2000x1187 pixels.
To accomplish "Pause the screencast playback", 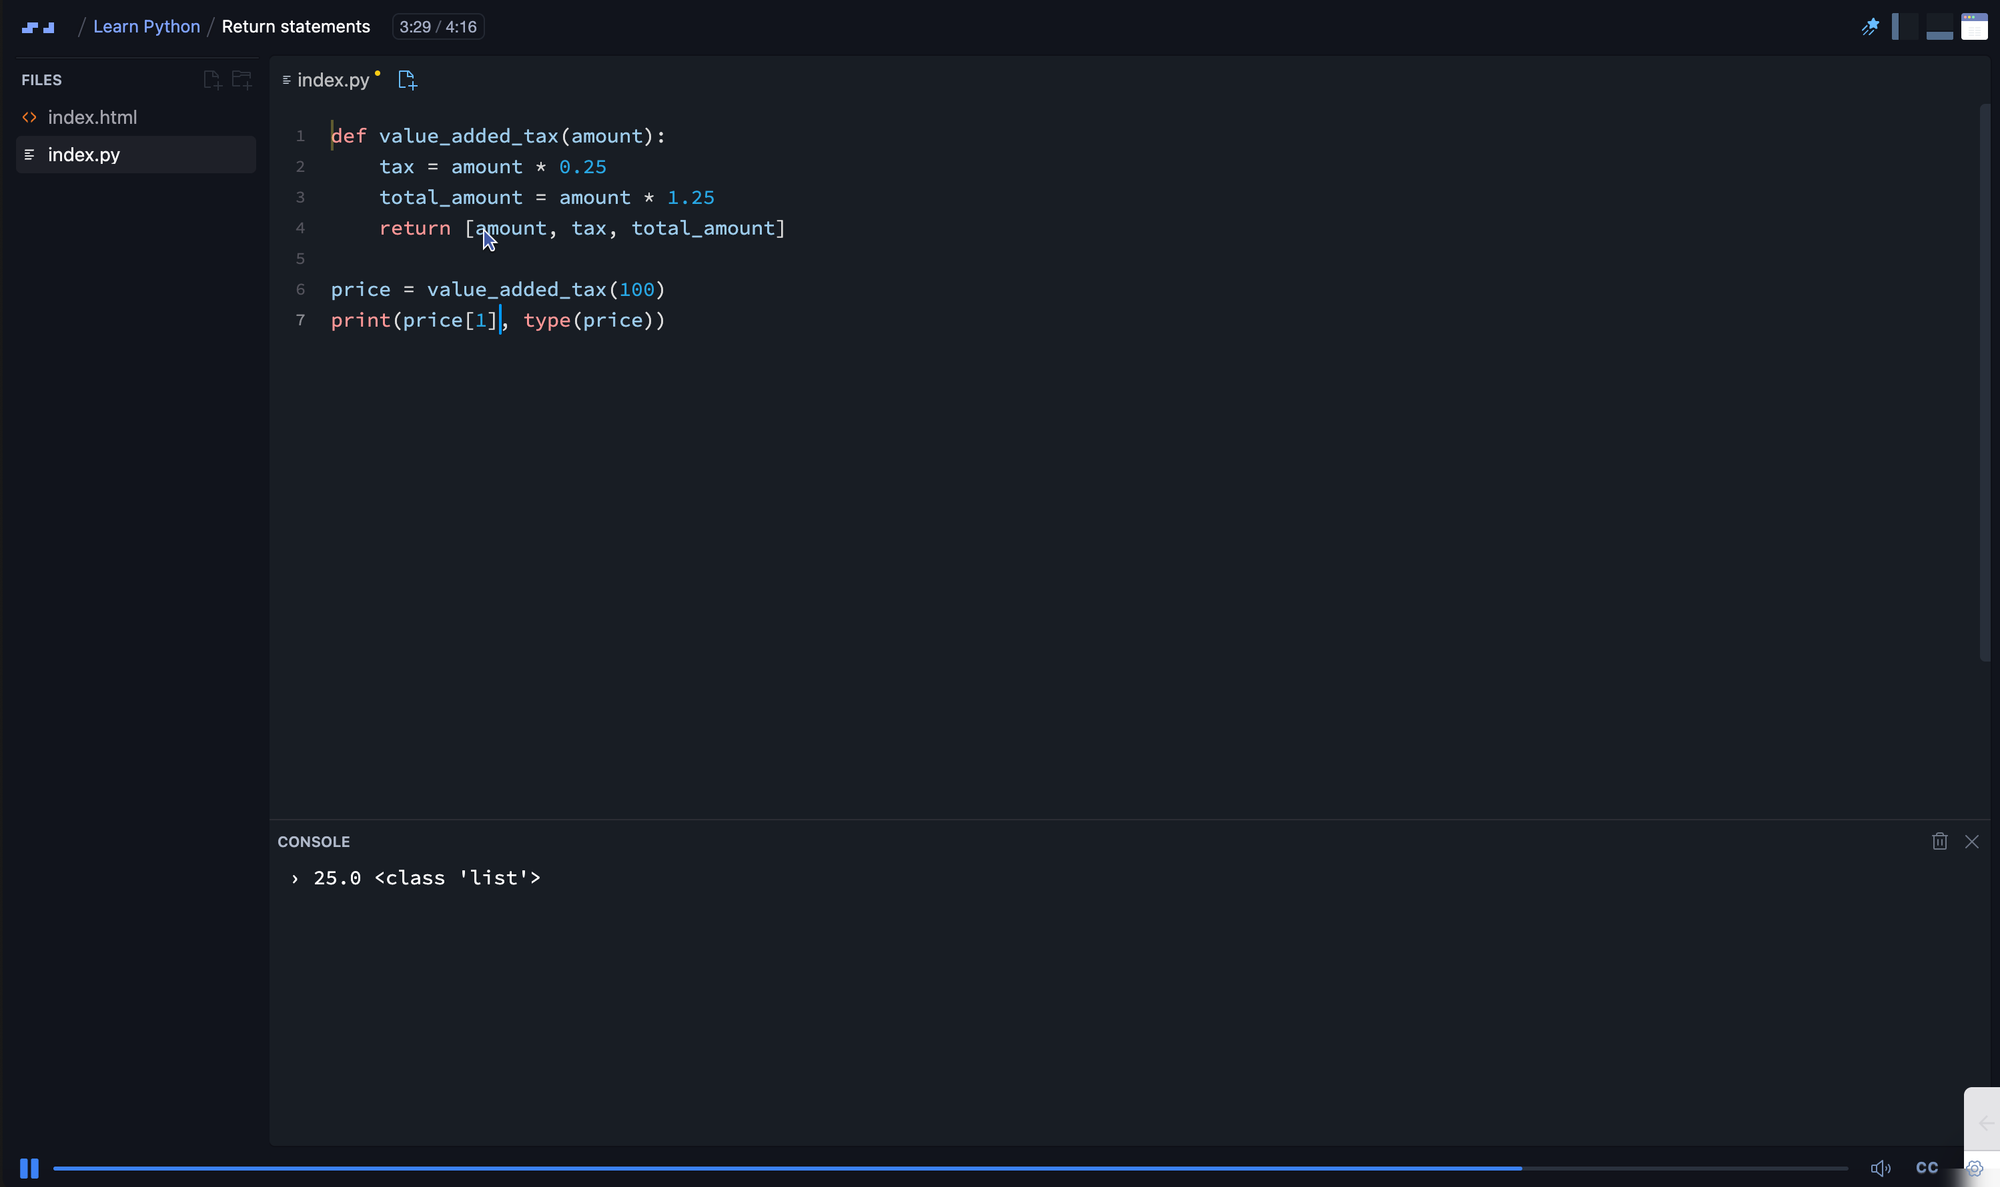I will tap(29, 1168).
